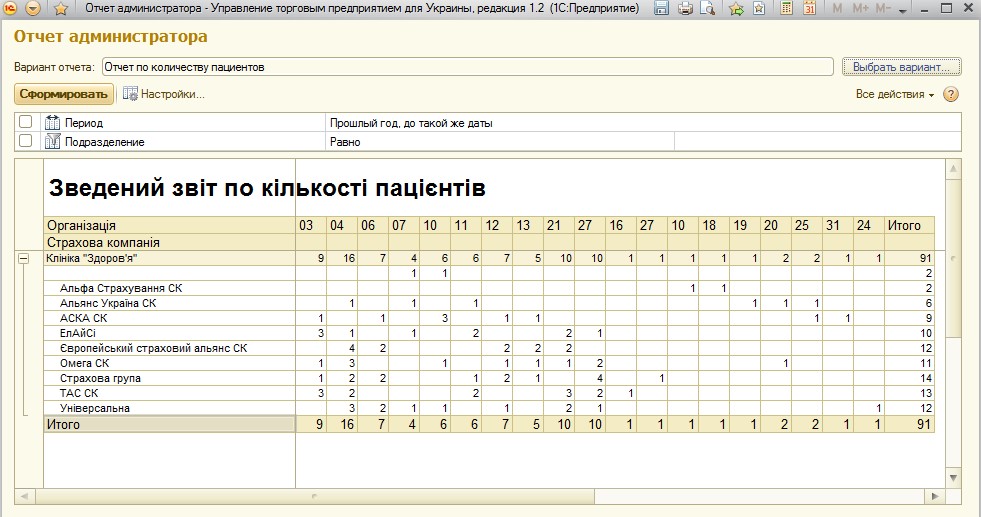Click the Страхова компанія header cell
The image size is (981, 517).
coord(170,242)
